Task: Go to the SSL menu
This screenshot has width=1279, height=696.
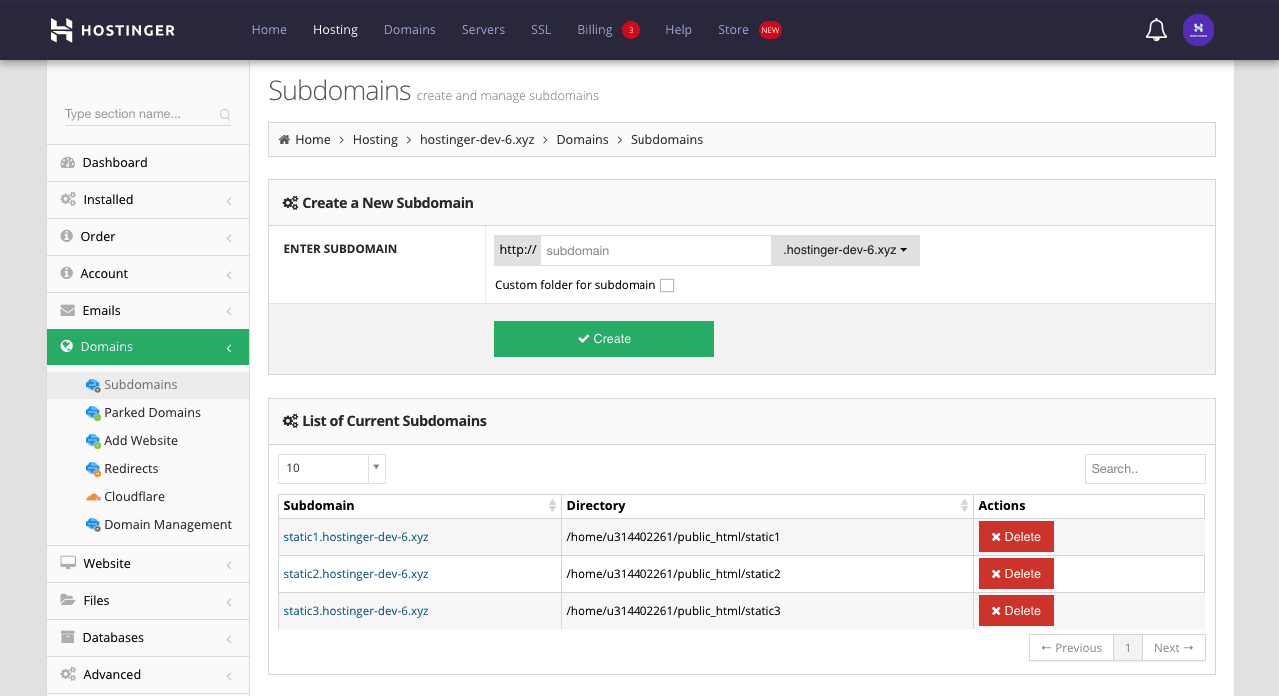Action: 541,30
